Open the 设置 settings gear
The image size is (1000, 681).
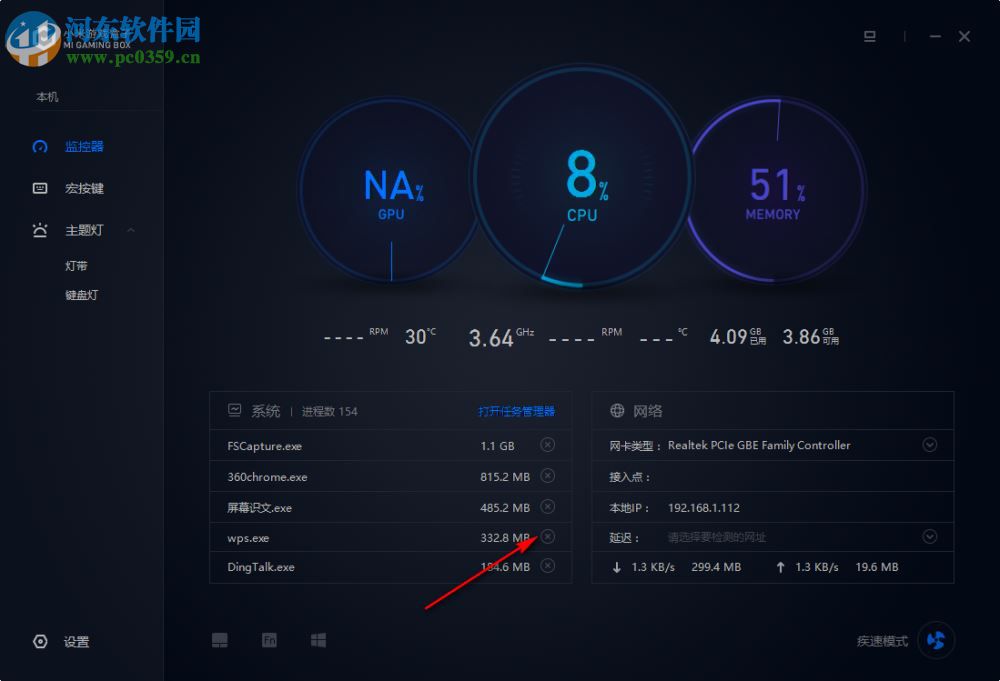coord(40,641)
